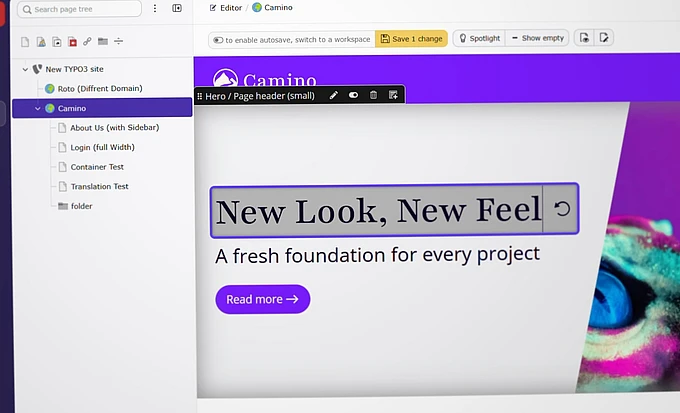
Task: Open the page tree three-dot options menu
Action: tap(155, 8)
